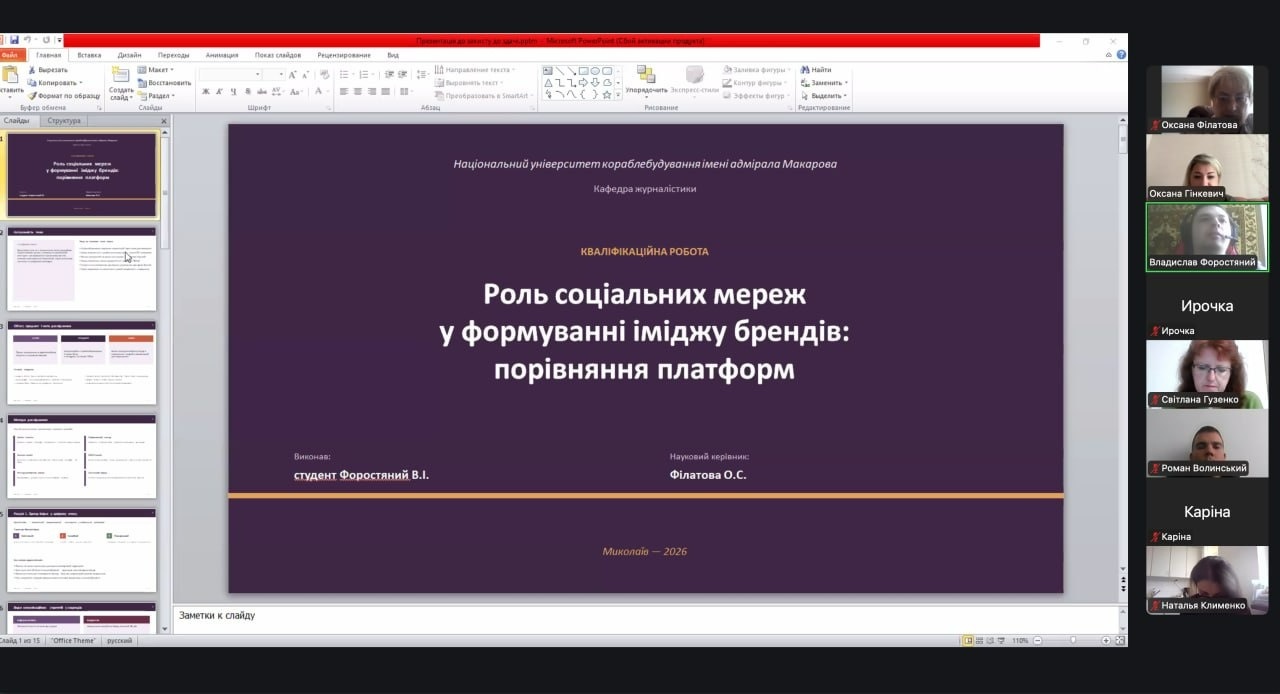Switch to slide sorter view in status bar
The image size is (1280, 694).
(x=979, y=640)
